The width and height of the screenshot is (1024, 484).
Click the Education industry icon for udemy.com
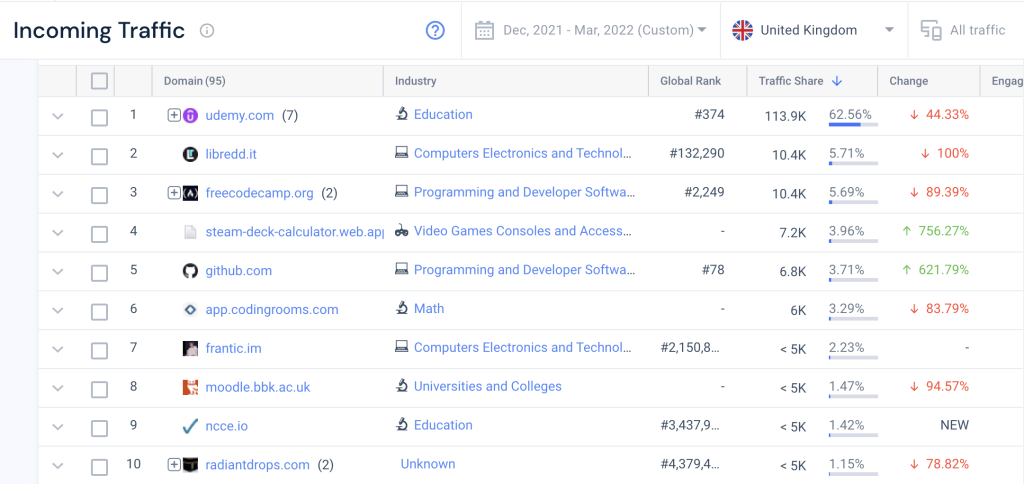401,115
